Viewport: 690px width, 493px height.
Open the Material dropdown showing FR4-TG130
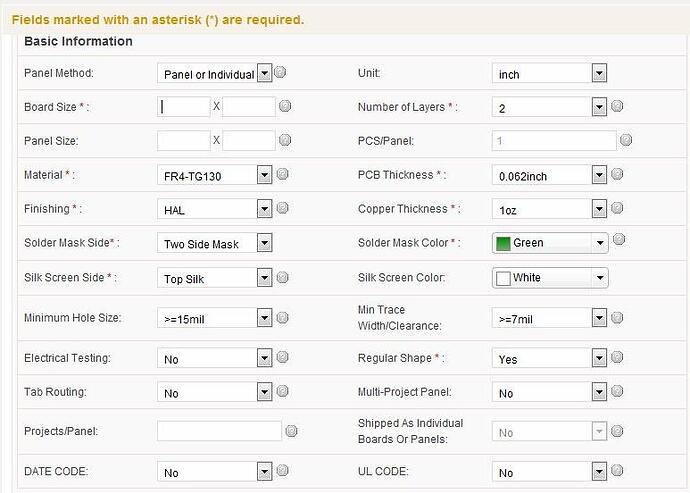(x=215, y=175)
